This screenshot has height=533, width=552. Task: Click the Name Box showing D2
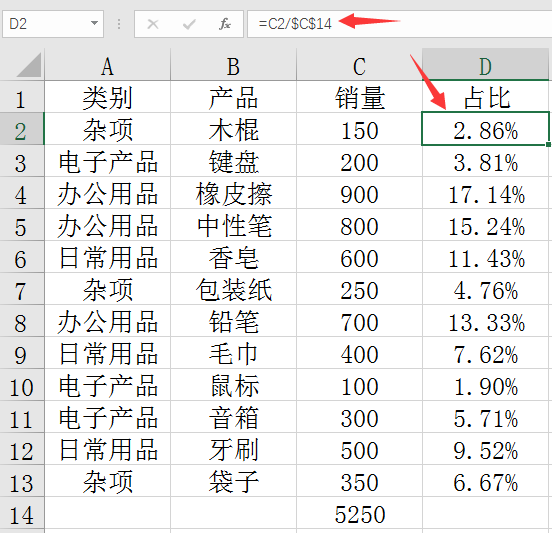pyautogui.click(x=53, y=24)
